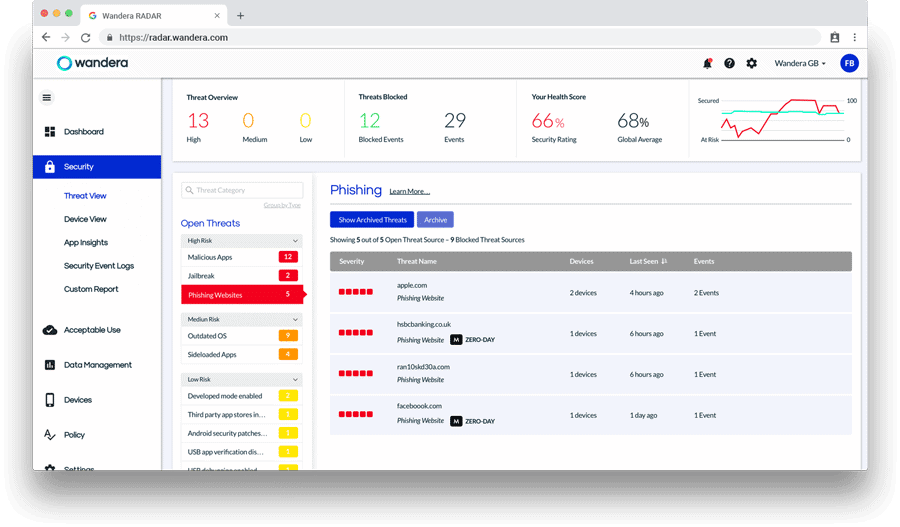Click the Wandera logo
This screenshot has height=527, width=900.
(92, 63)
